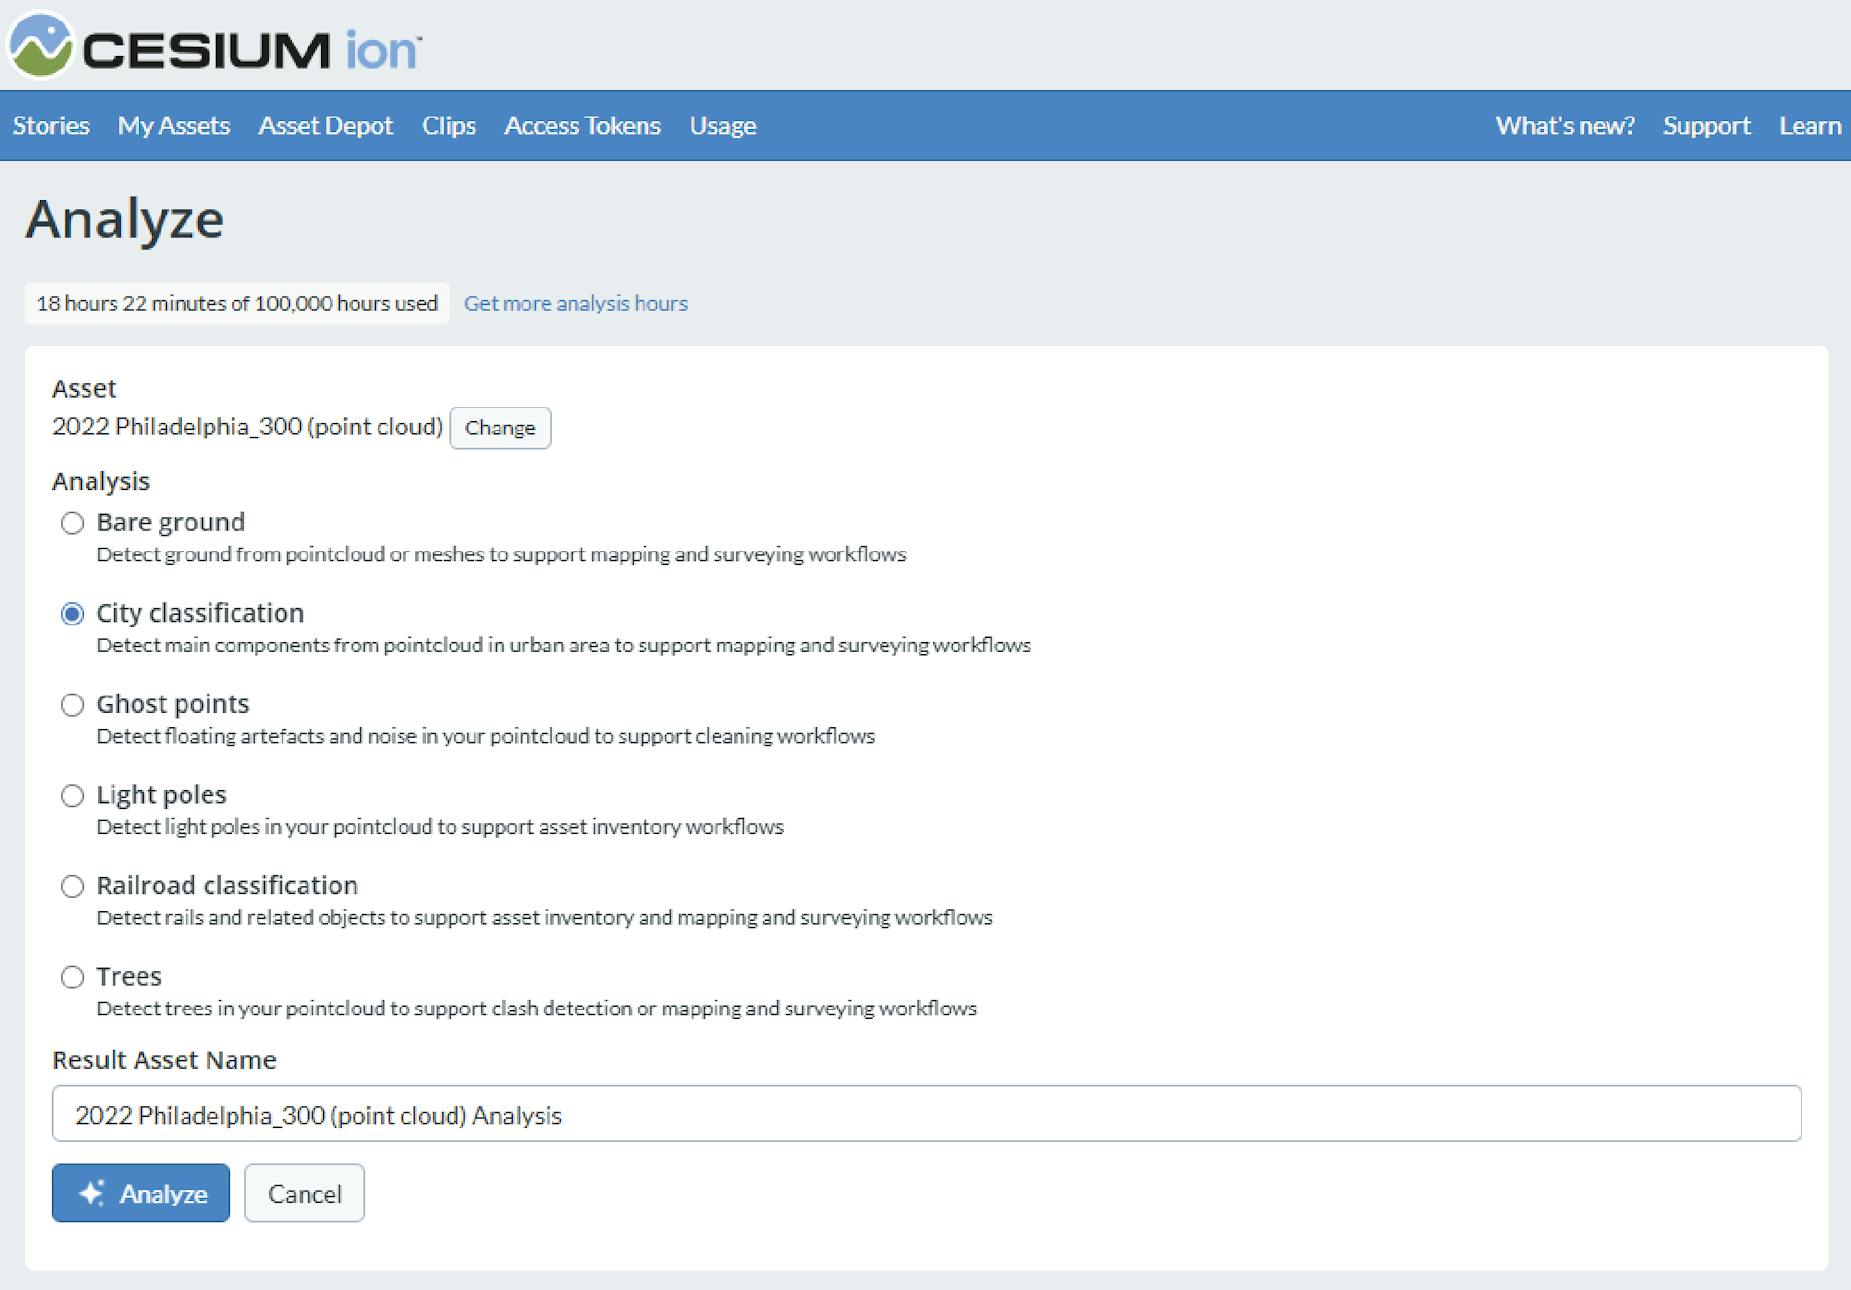The image size is (1851, 1290).
Task: Navigate to the Stories section
Action: click(50, 126)
